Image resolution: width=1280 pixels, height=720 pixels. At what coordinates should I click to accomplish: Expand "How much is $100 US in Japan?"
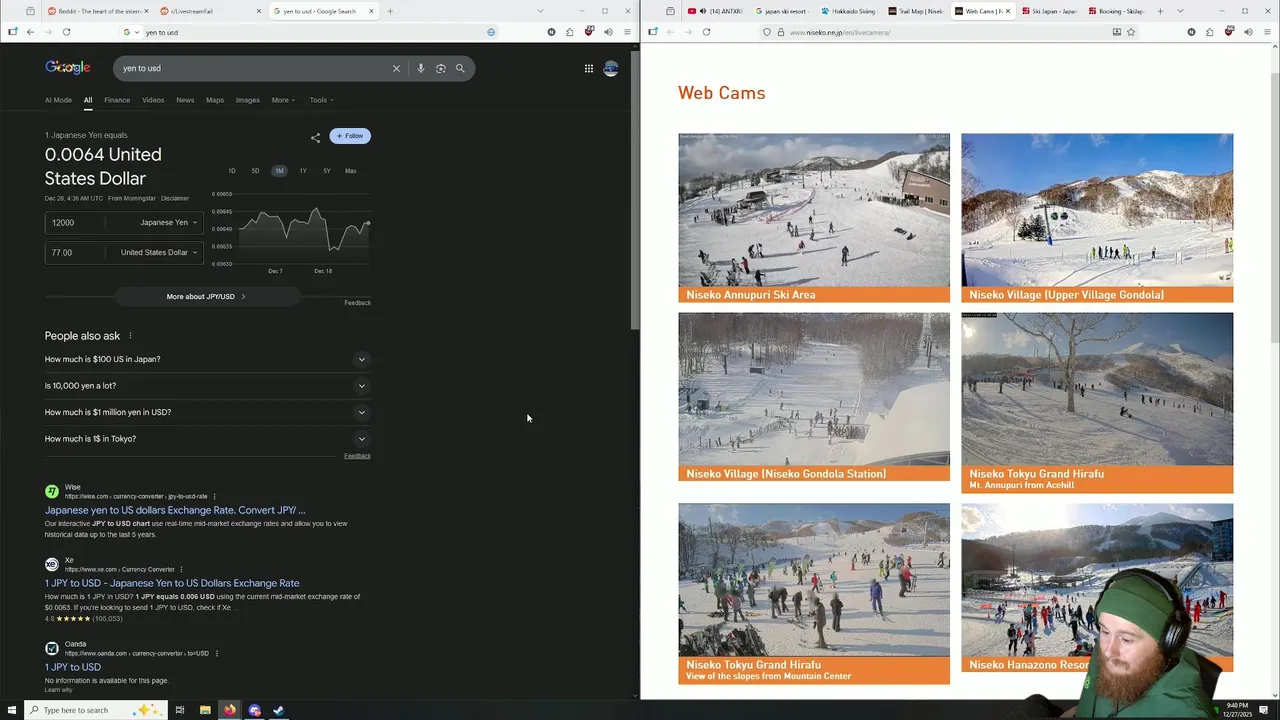(x=207, y=359)
